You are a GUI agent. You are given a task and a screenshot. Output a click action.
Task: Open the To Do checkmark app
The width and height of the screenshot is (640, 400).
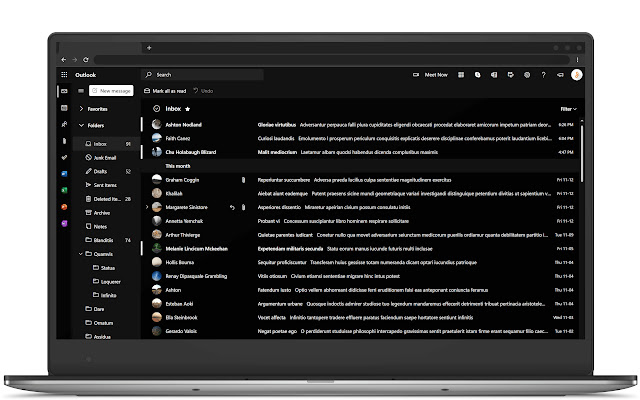64,157
